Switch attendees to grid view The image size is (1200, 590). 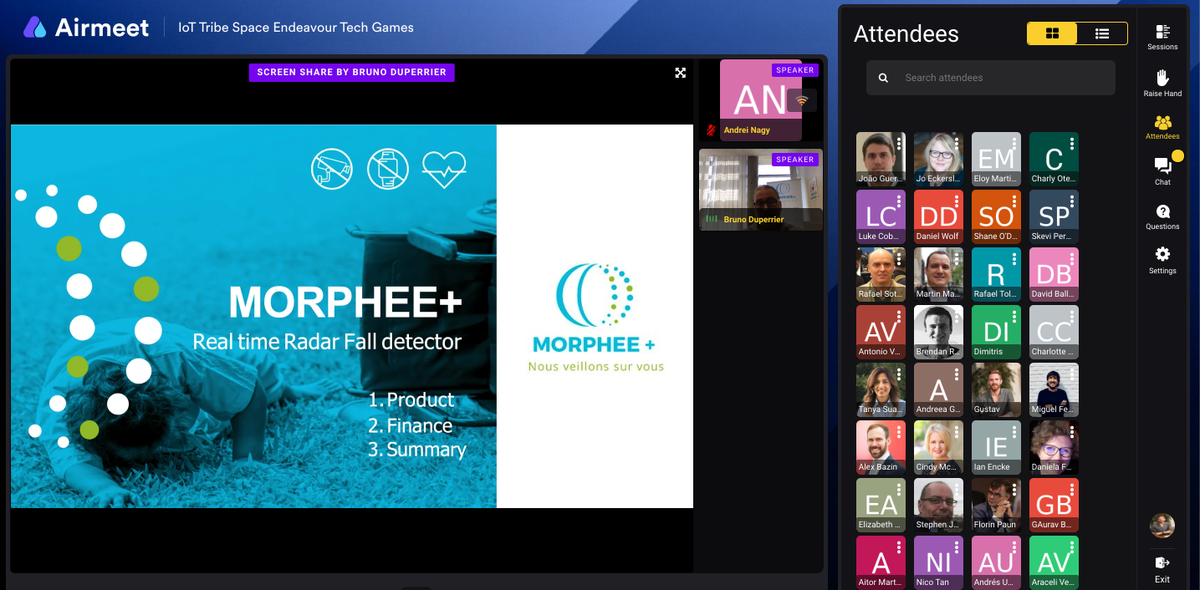[1052, 33]
